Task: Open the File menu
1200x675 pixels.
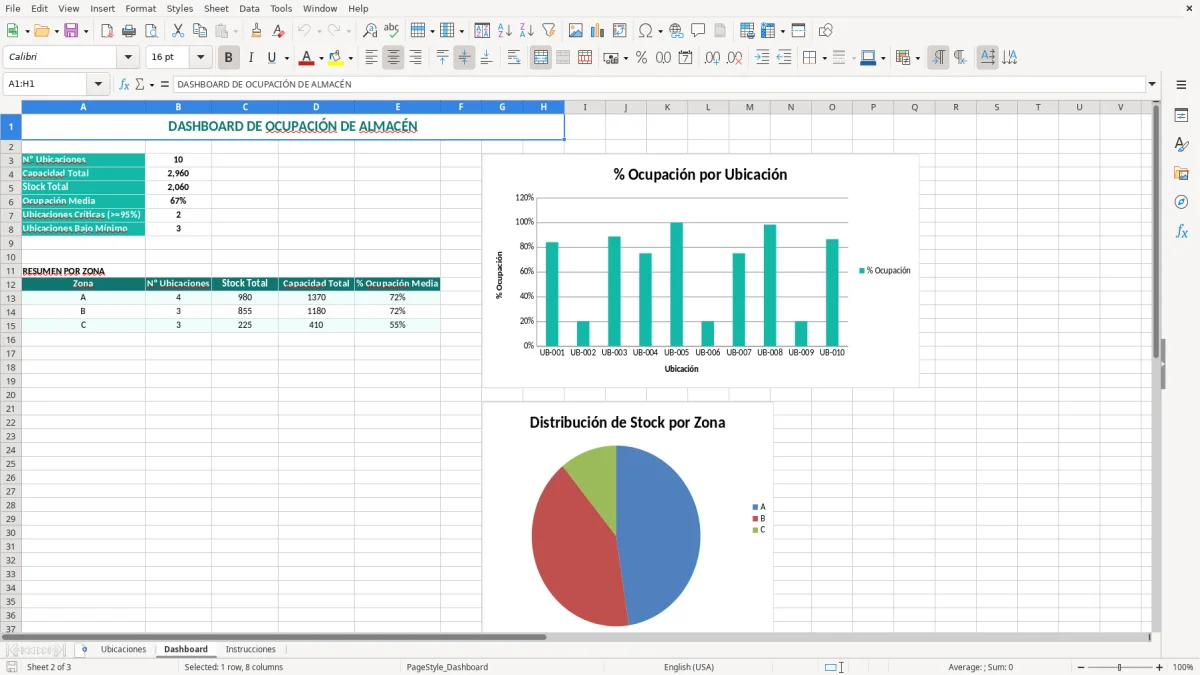Action: [x=13, y=8]
